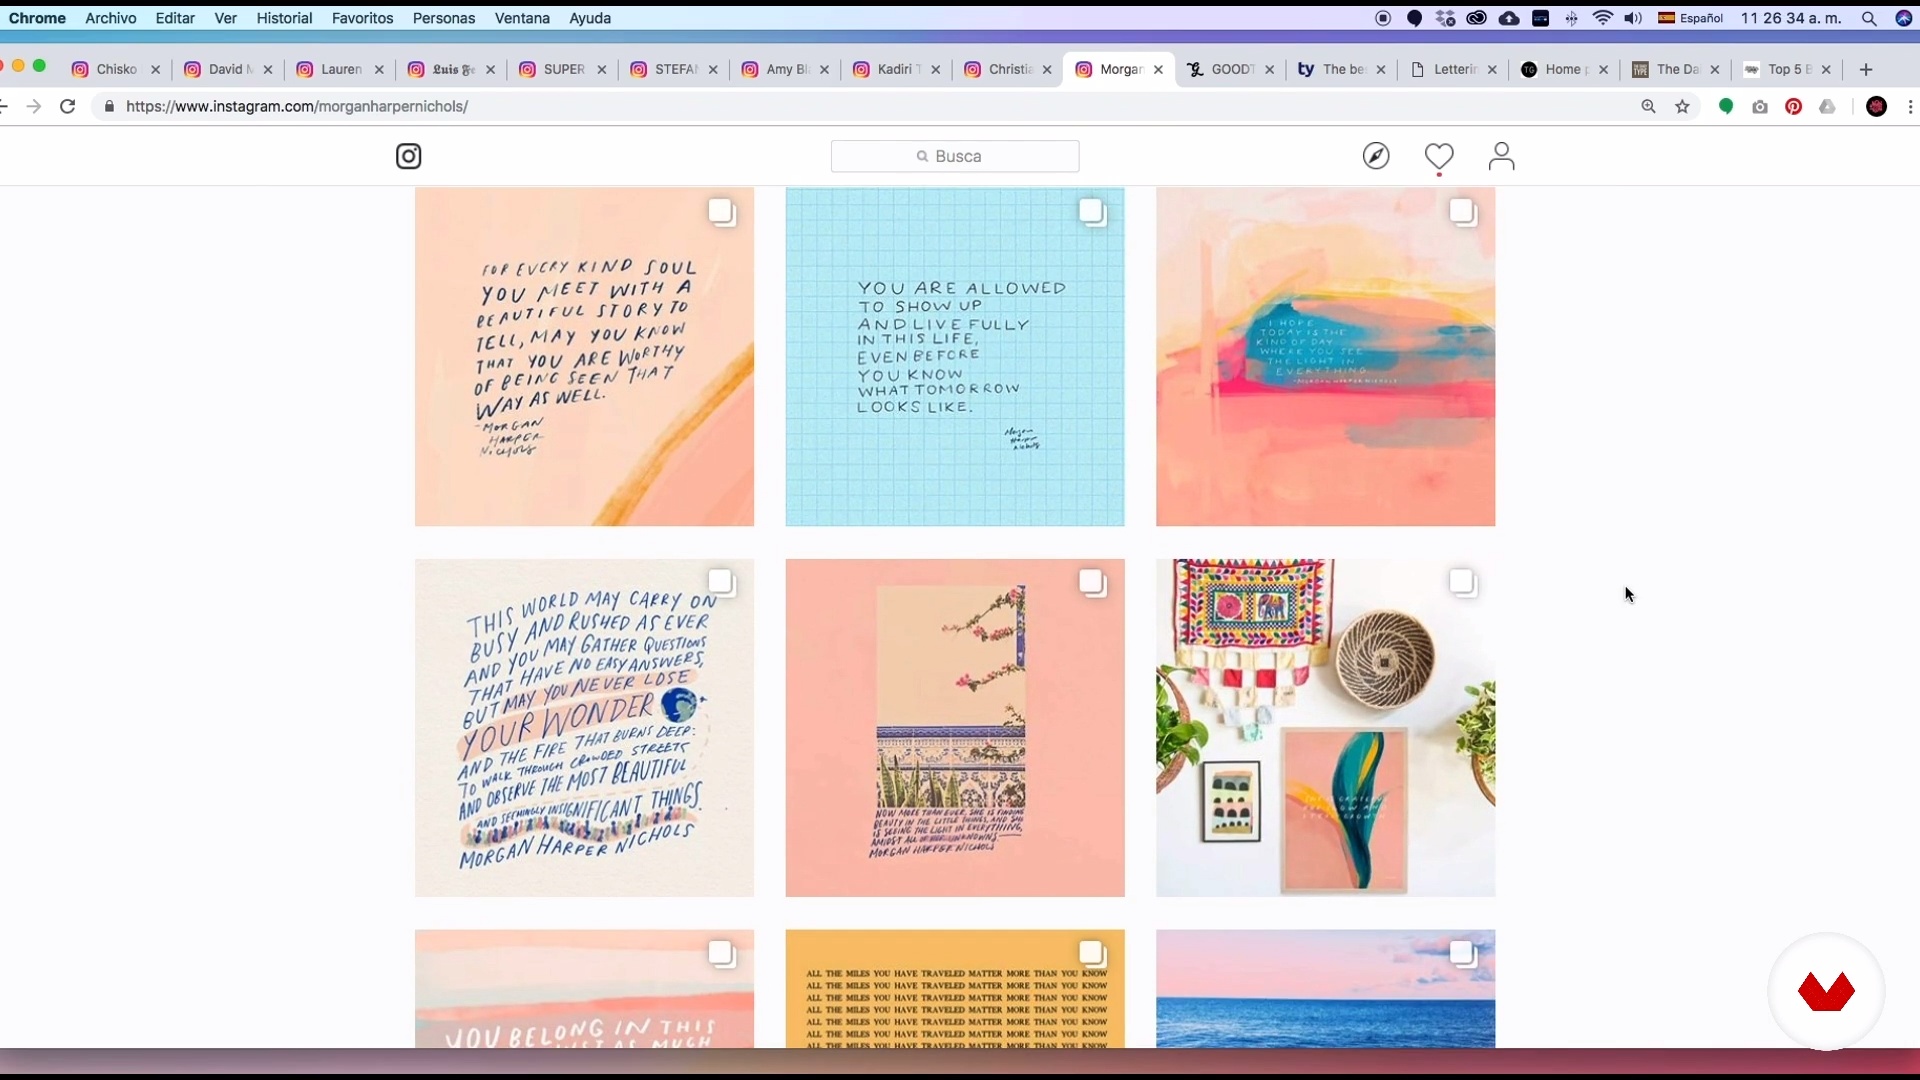Viewport: 1920px width, 1080px height.
Task: Click the Siri icon in menu bar
Action: click(1903, 18)
